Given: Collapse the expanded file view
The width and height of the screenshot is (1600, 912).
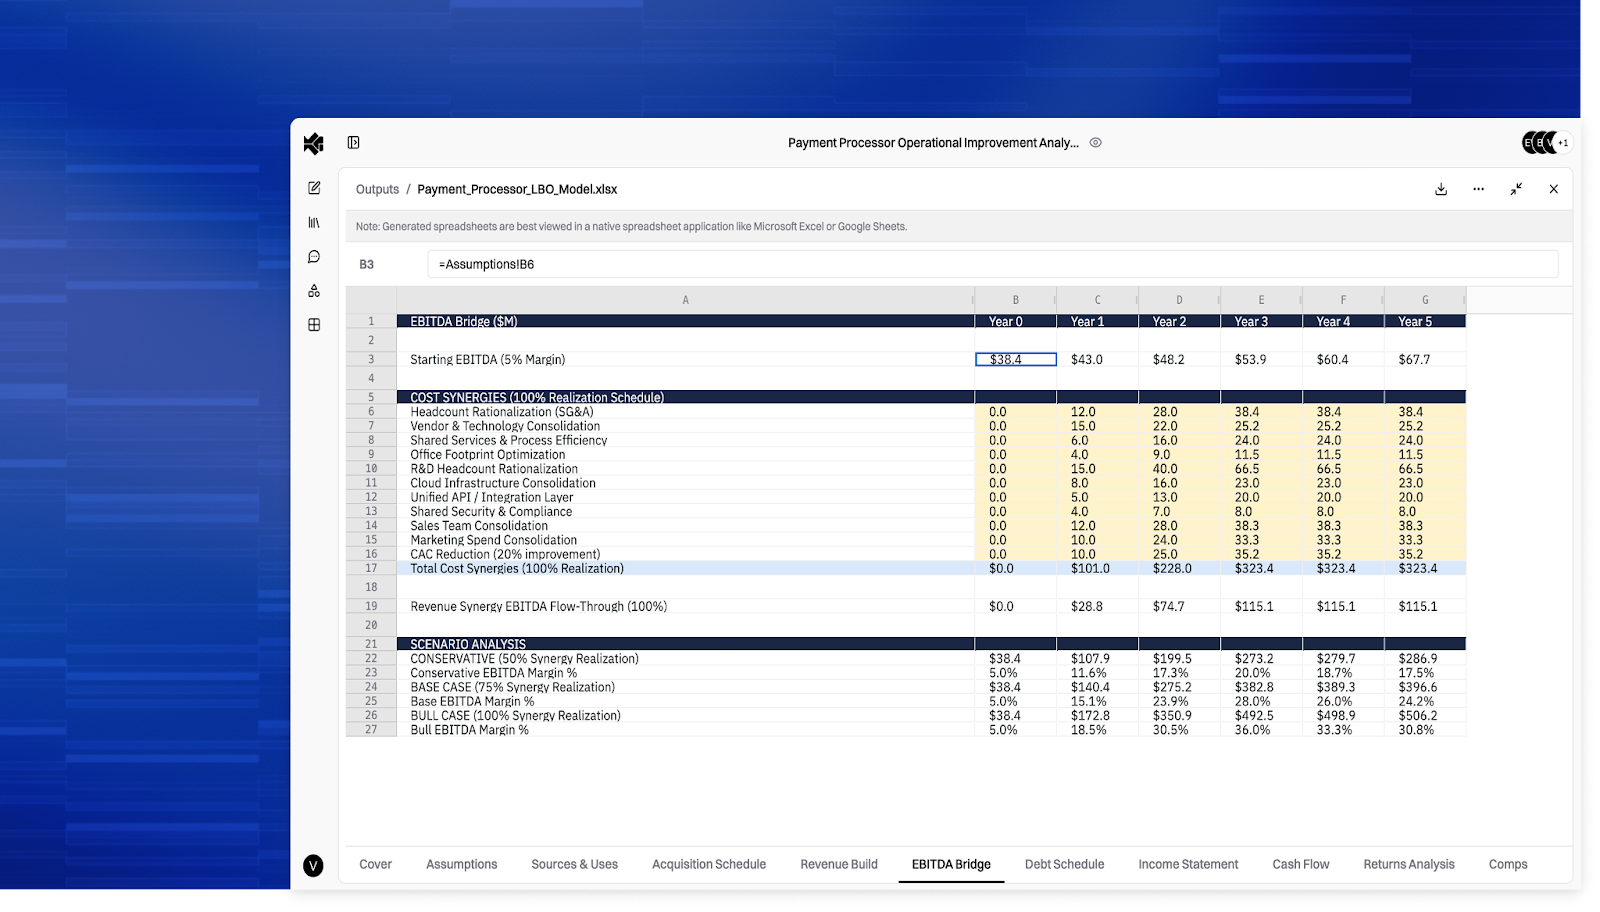Looking at the screenshot, I should pos(1516,189).
